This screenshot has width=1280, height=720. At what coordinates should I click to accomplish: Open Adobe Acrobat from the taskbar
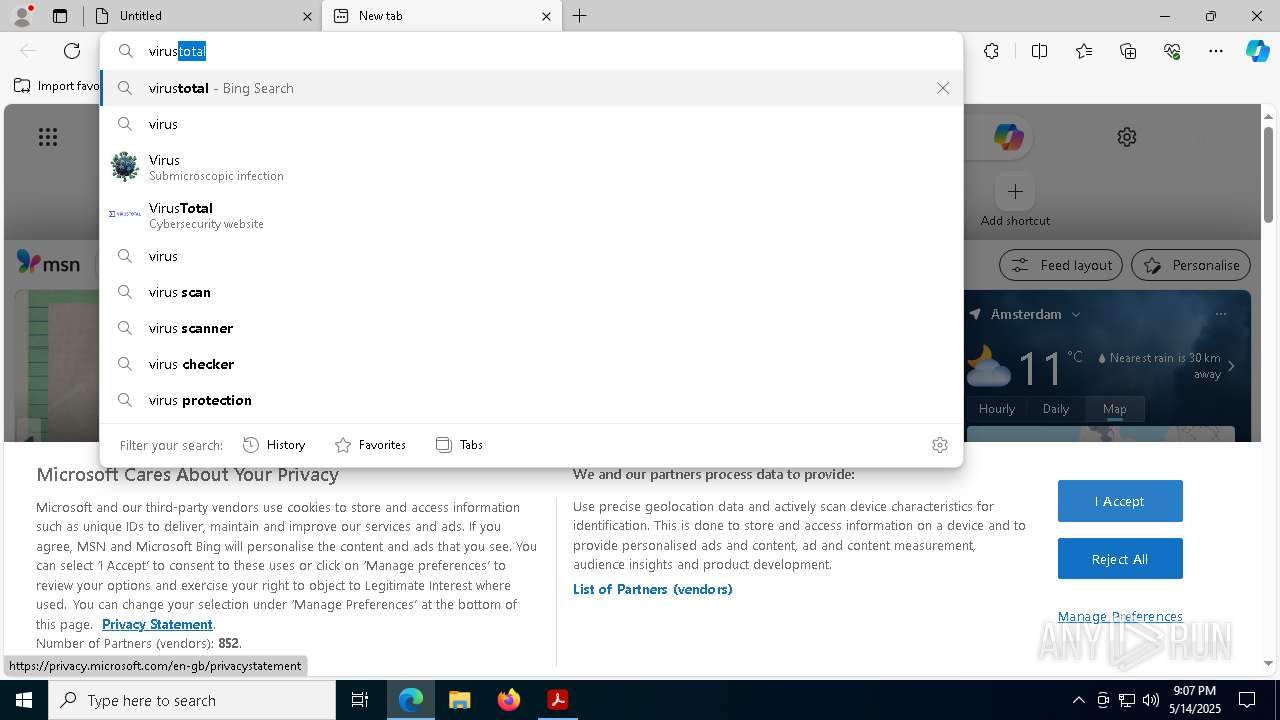[x=558, y=700]
